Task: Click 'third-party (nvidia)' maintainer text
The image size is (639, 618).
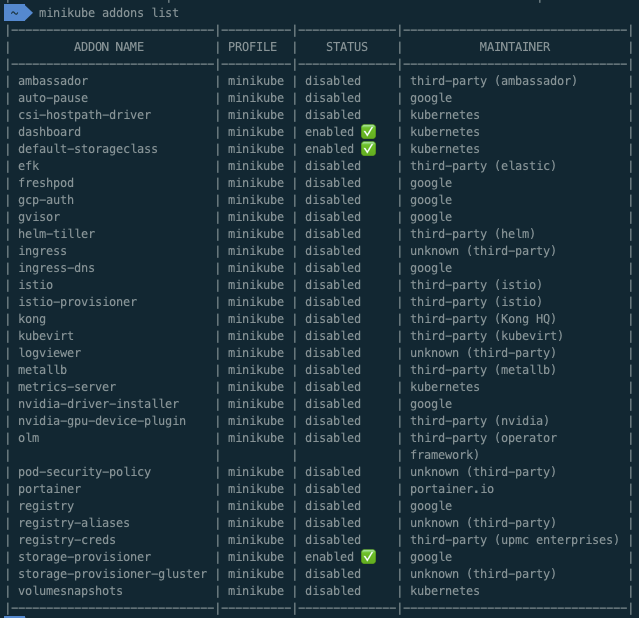Action: (x=480, y=421)
